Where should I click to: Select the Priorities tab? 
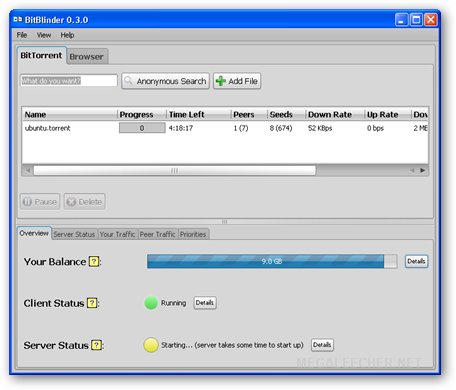pos(193,234)
